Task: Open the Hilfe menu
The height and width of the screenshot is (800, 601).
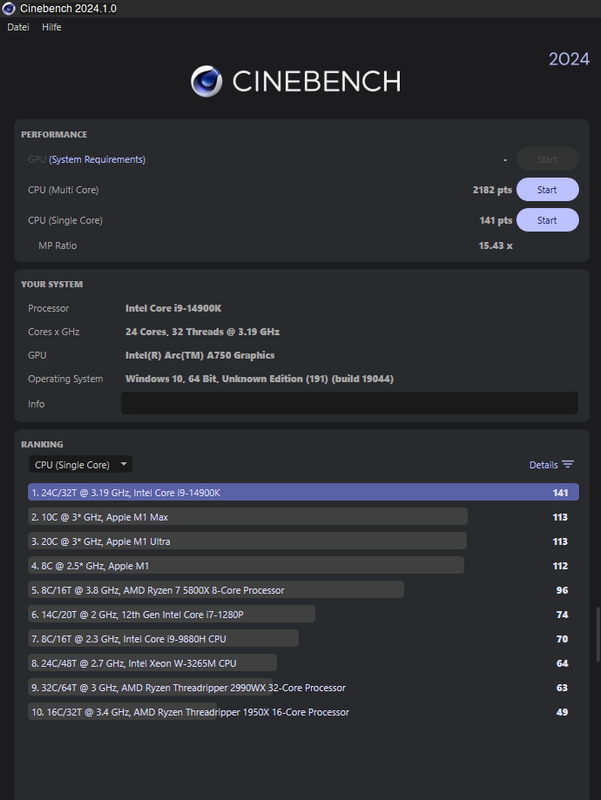Action: 52,27
